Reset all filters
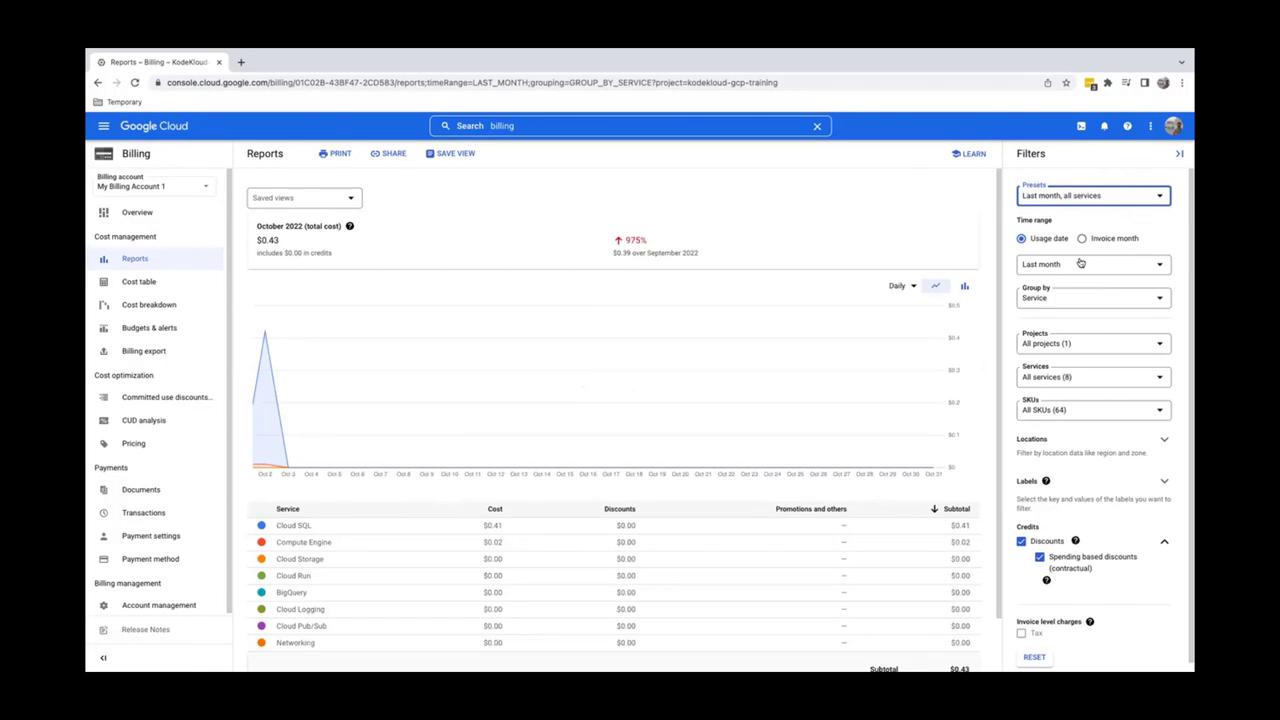The height and width of the screenshot is (720, 1280). point(1034,658)
